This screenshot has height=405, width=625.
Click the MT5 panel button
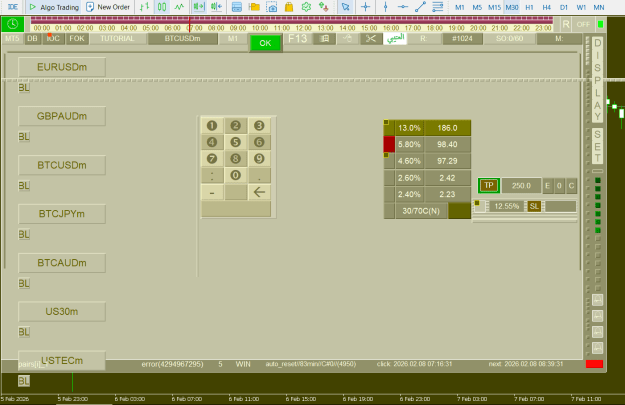click(x=12, y=38)
